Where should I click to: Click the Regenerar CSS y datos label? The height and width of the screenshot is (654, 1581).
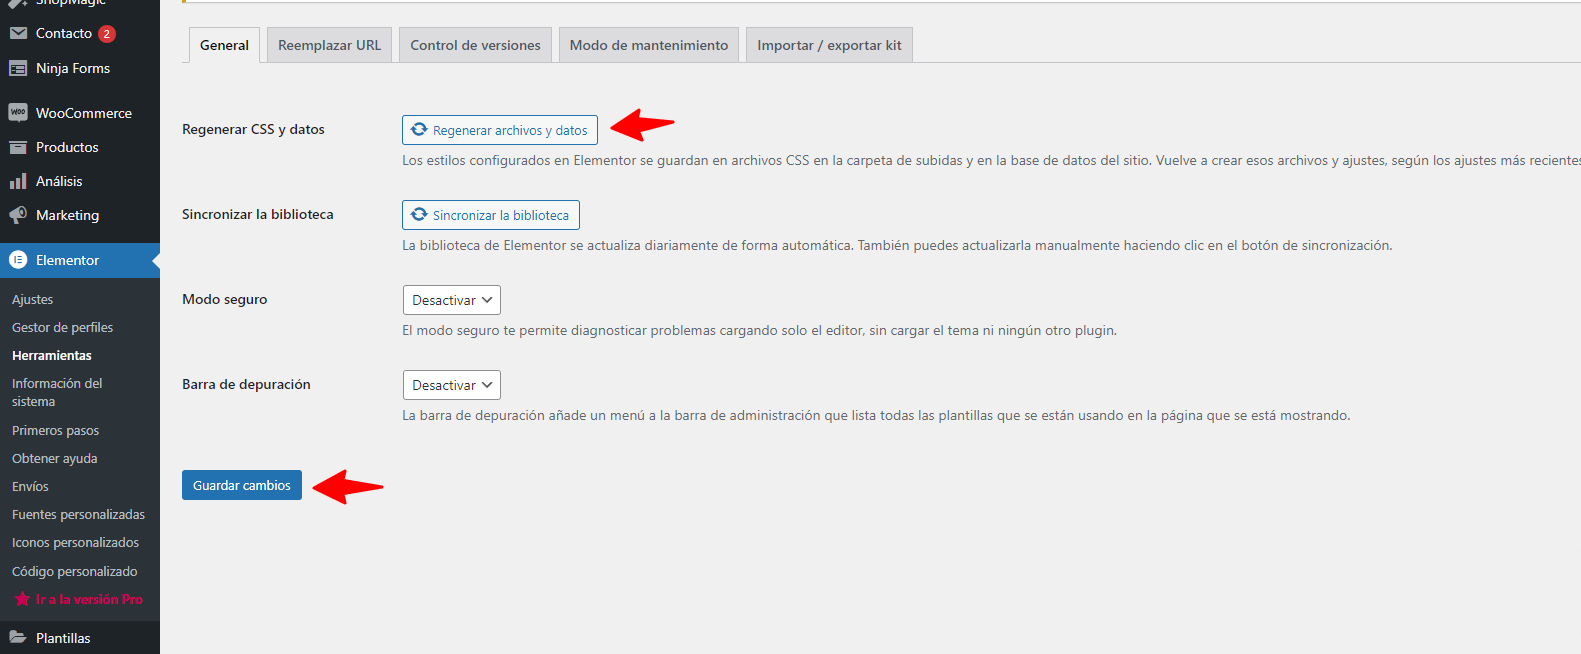click(253, 129)
